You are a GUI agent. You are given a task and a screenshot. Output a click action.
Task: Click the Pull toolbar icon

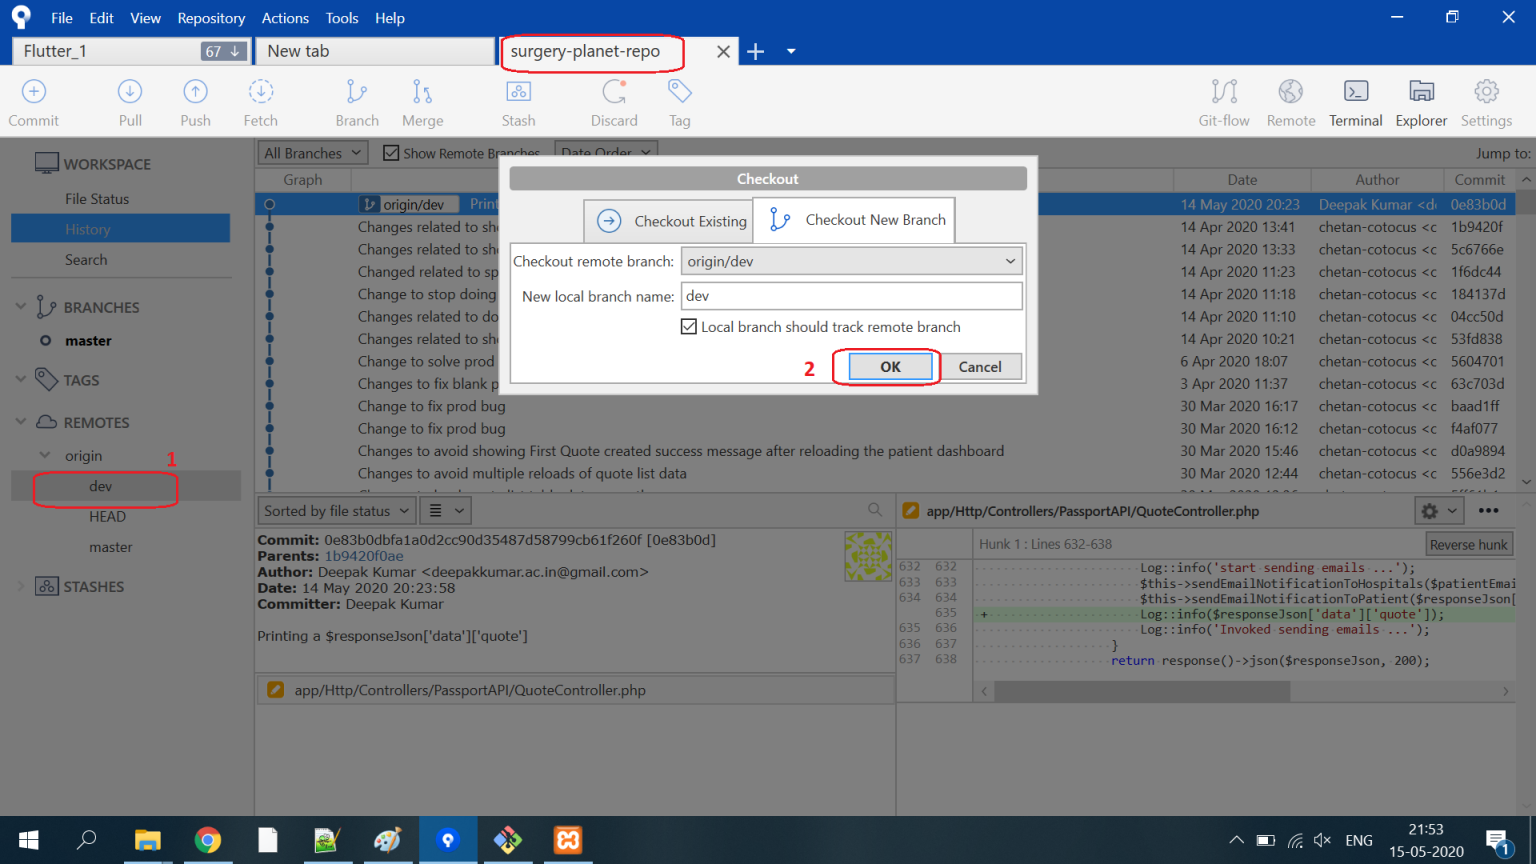tap(130, 103)
